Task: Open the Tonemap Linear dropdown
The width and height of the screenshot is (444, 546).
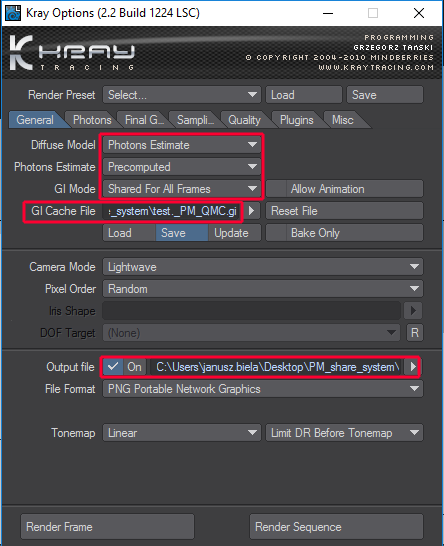Action: pyautogui.click(x=182, y=433)
